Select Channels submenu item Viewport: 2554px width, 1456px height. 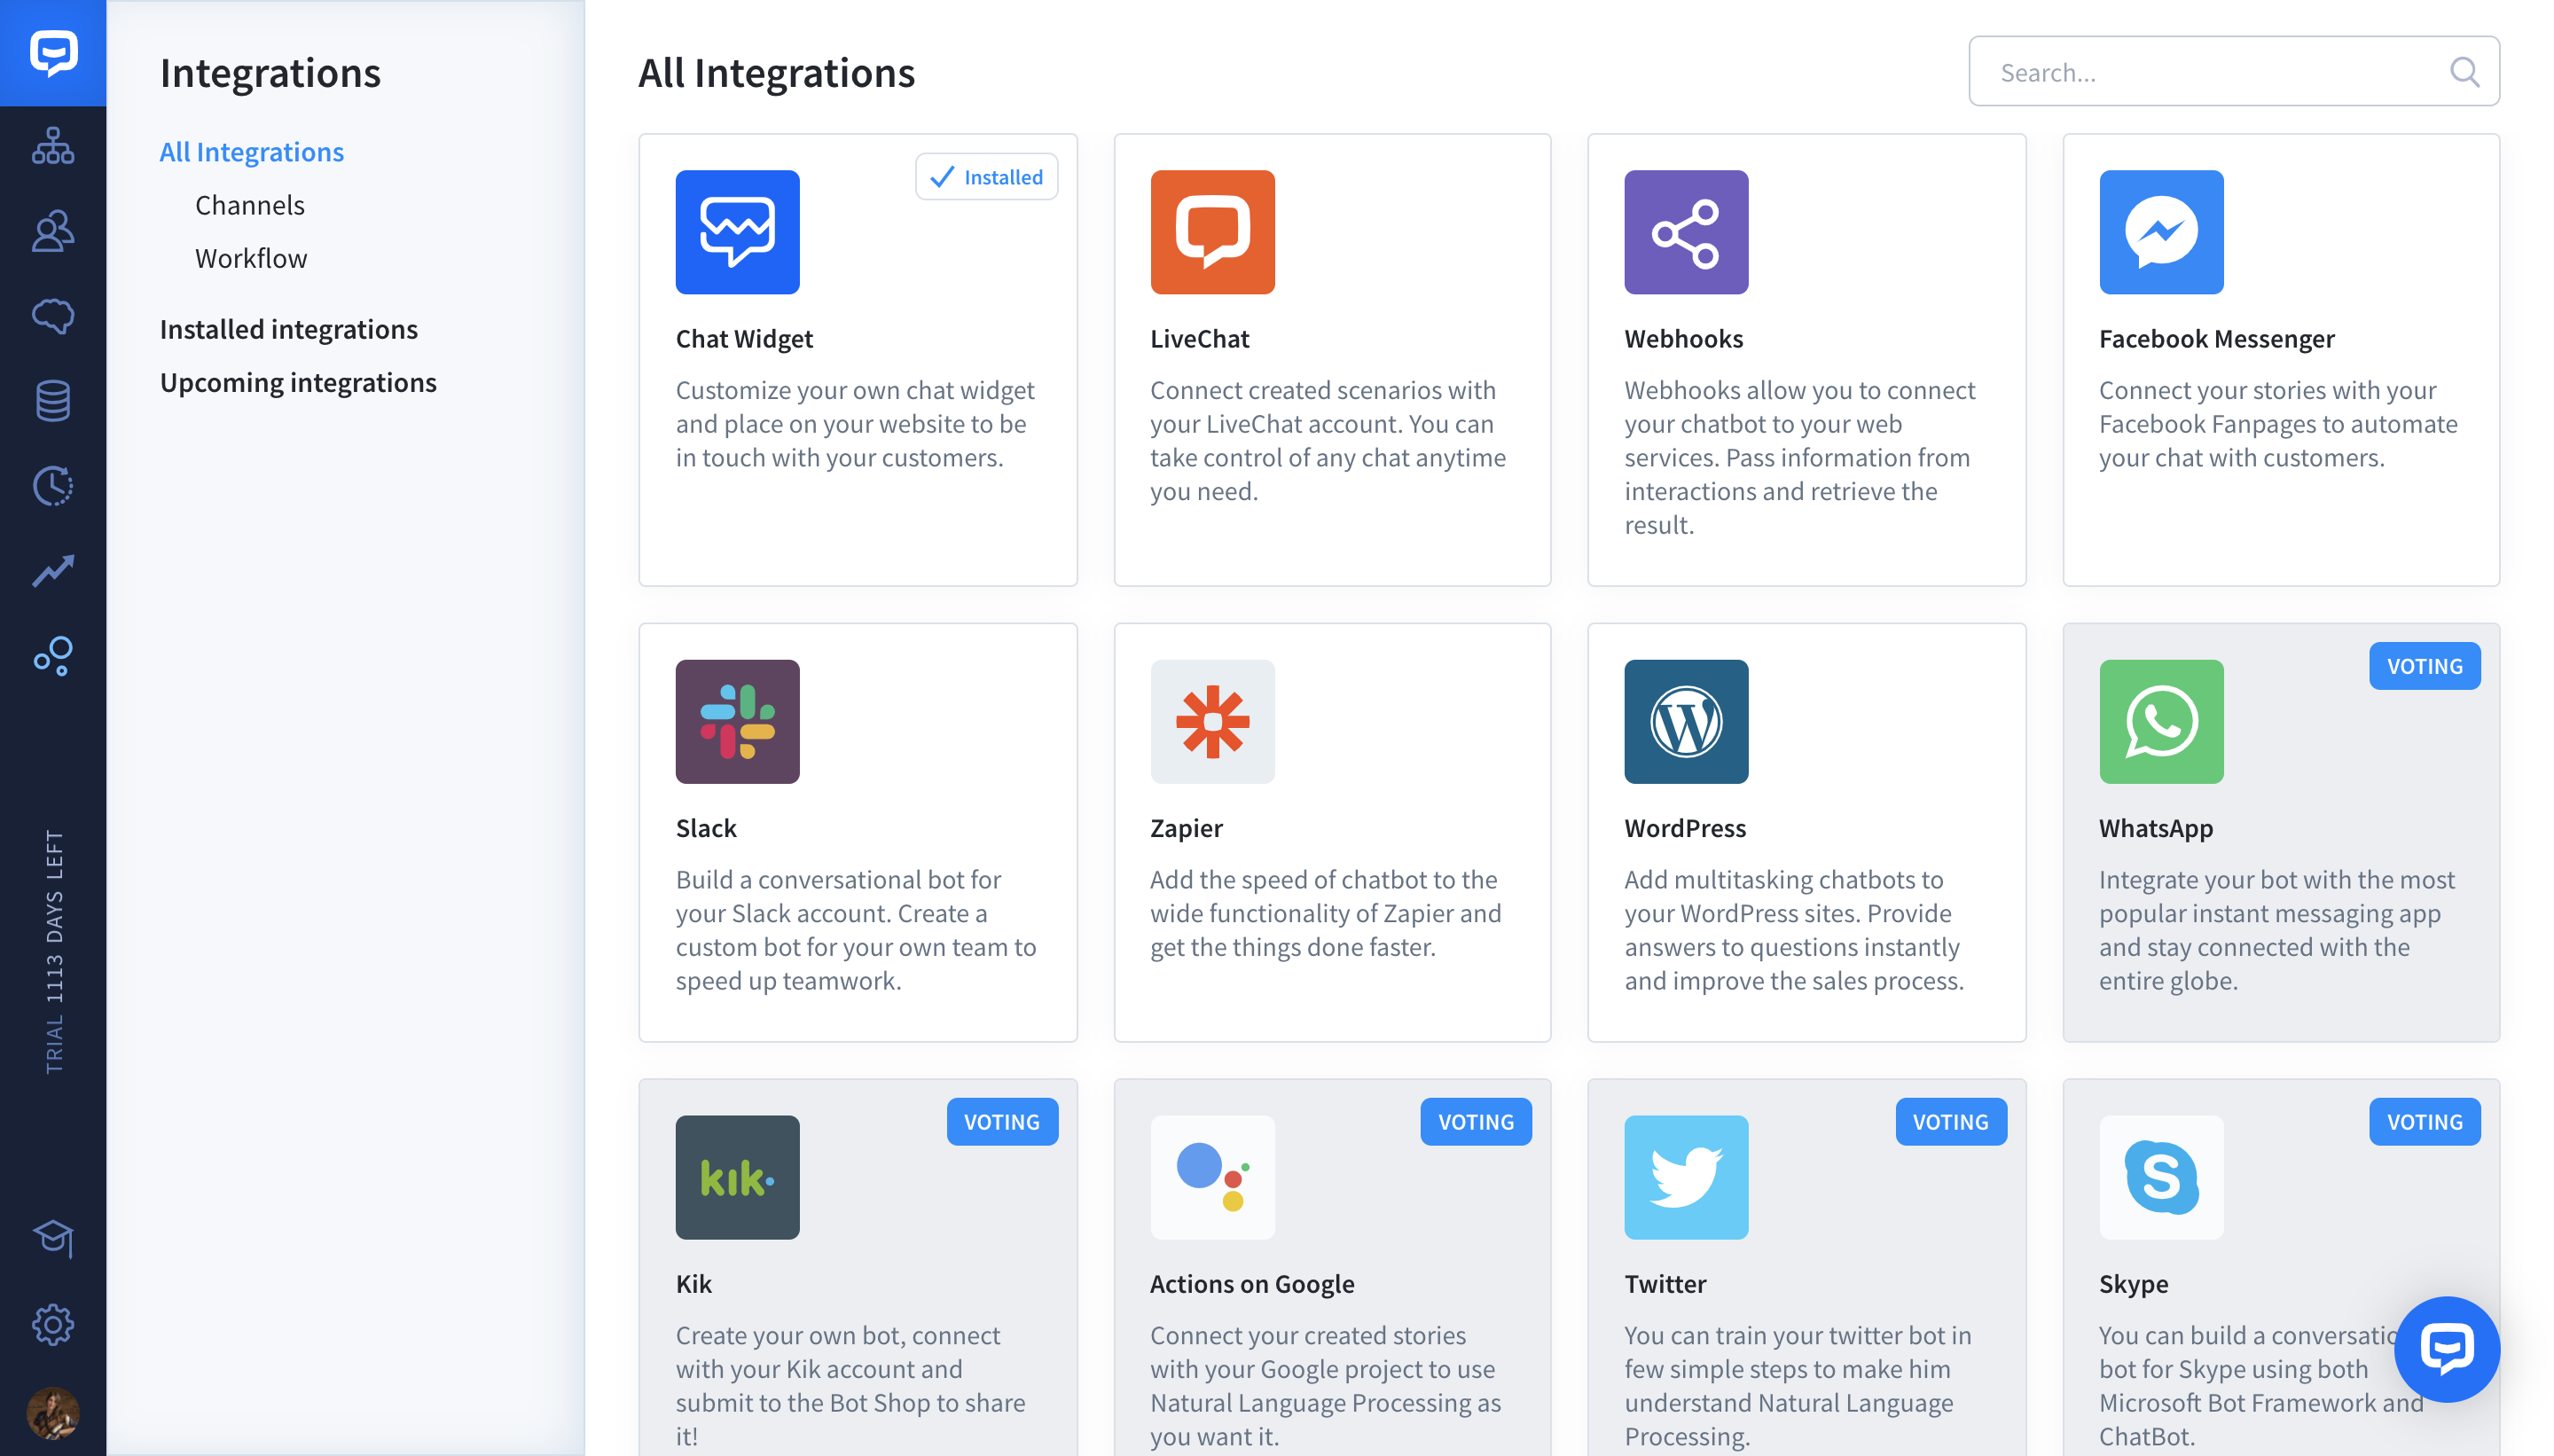pos(250,205)
